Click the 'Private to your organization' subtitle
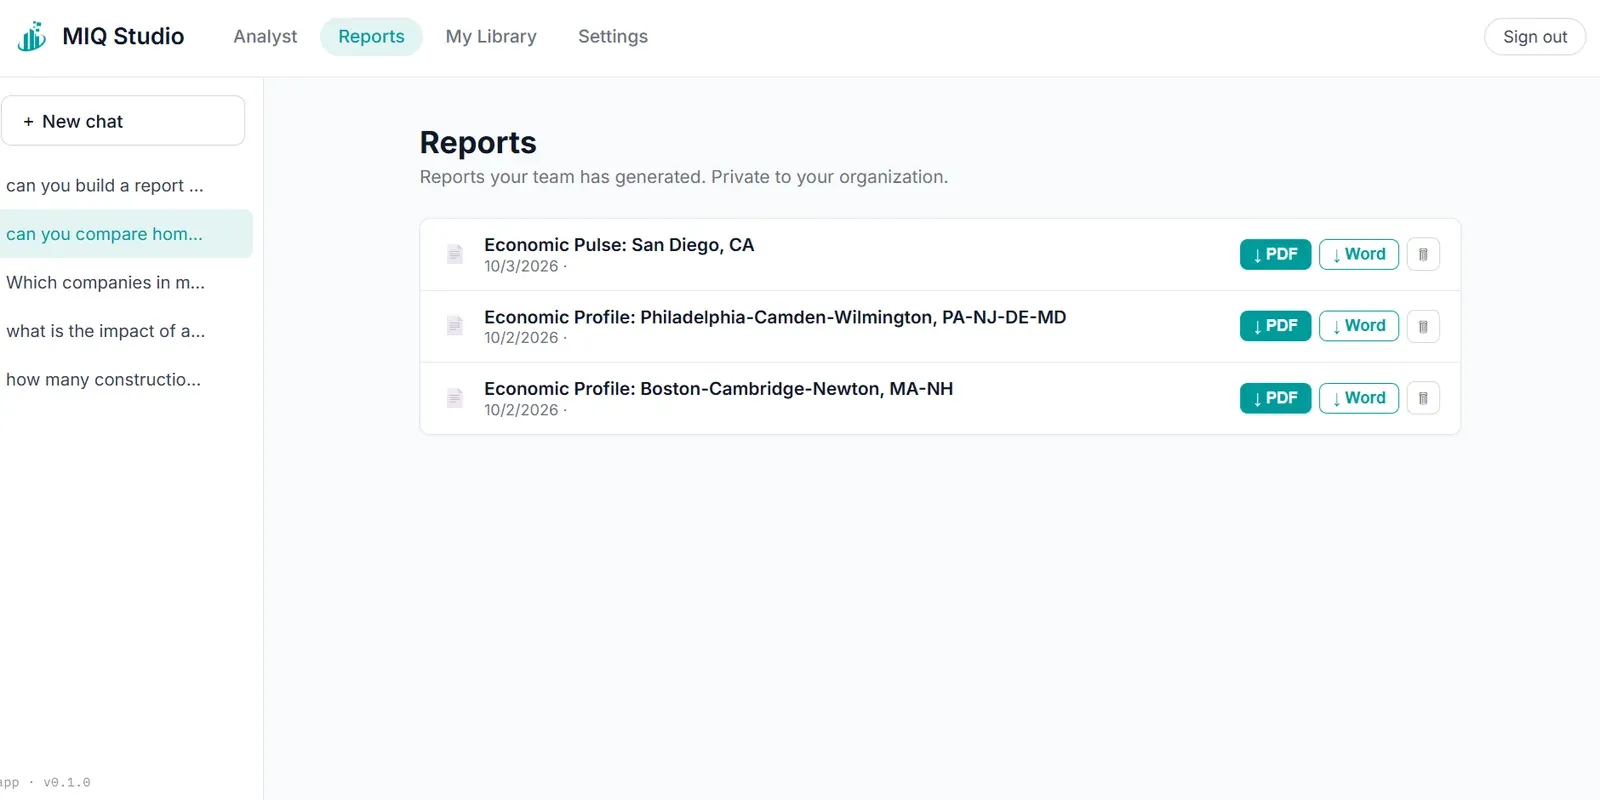The image size is (1600, 800). click(829, 177)
